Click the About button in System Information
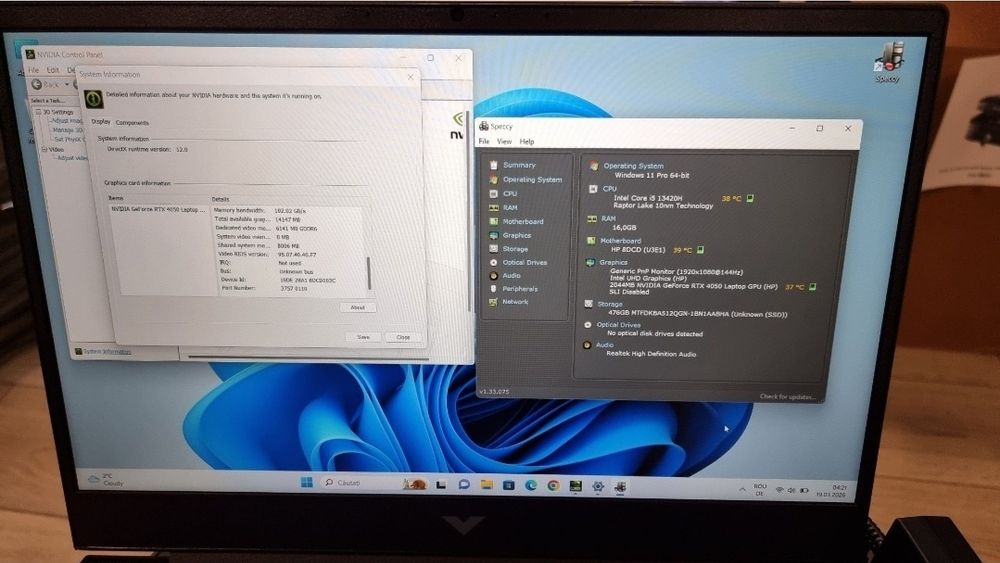1000x563 pixels. pyautogui.click(x=357, y=307)
